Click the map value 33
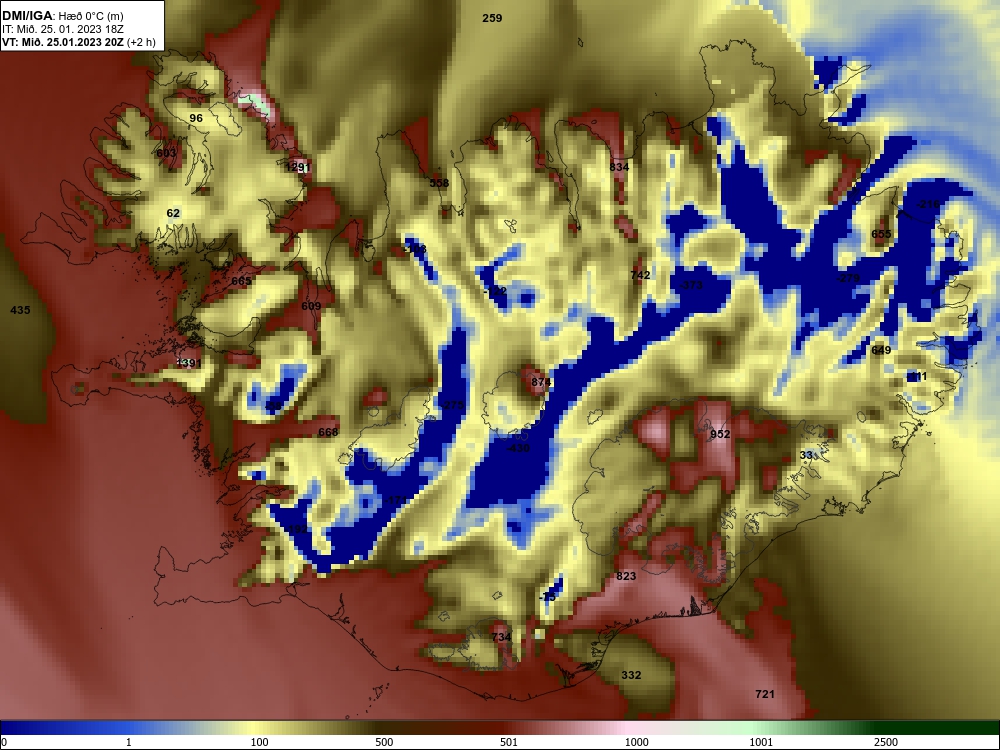This screenshot has width=1000, height=750. pos(807,455)
